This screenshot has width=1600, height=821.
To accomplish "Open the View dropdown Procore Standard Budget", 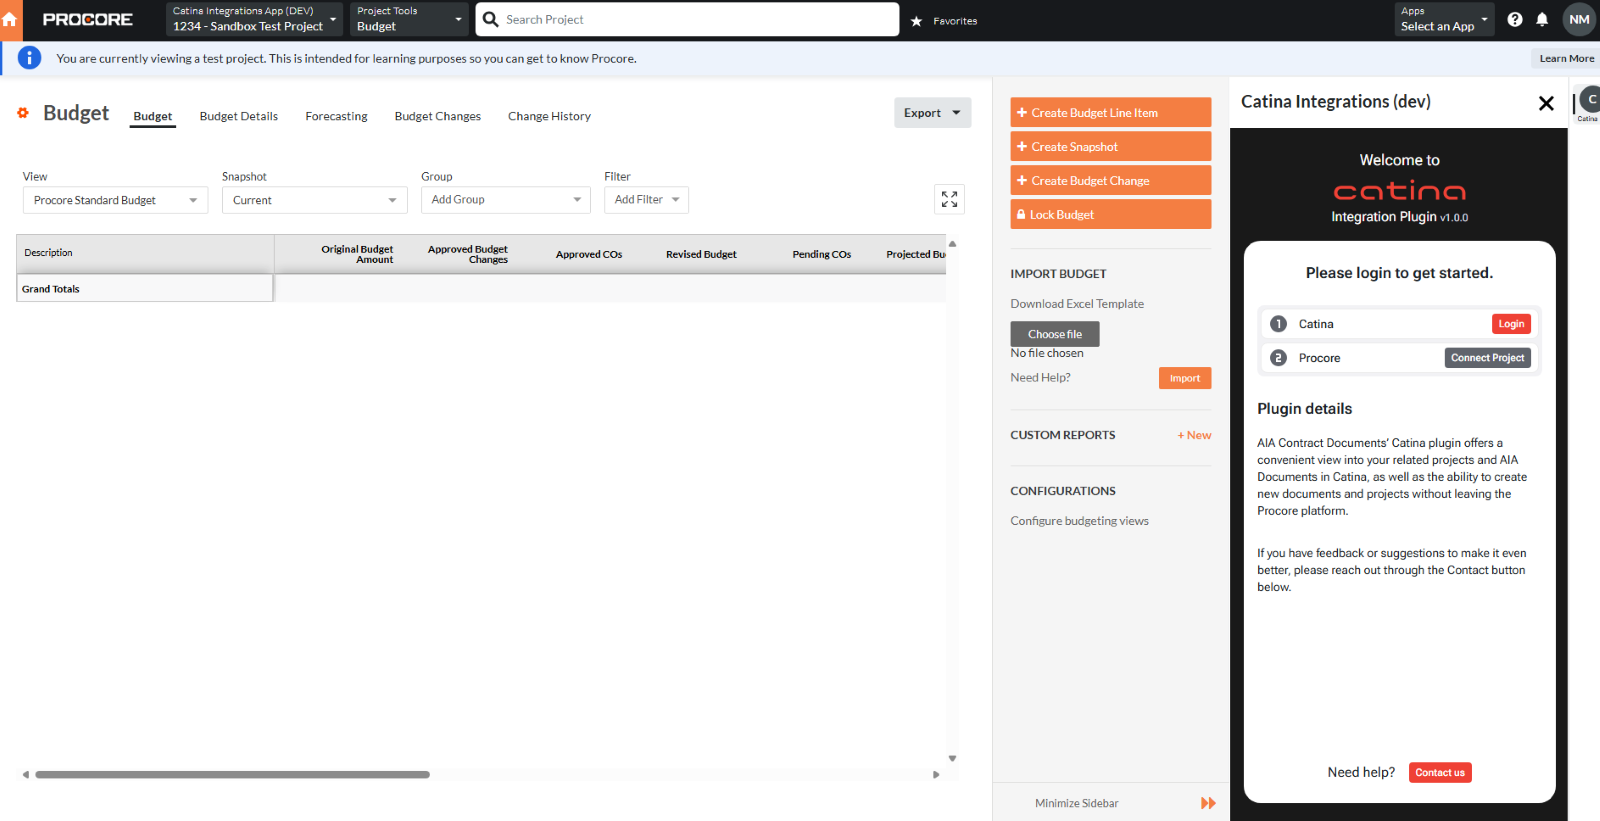I will (115, 200).
